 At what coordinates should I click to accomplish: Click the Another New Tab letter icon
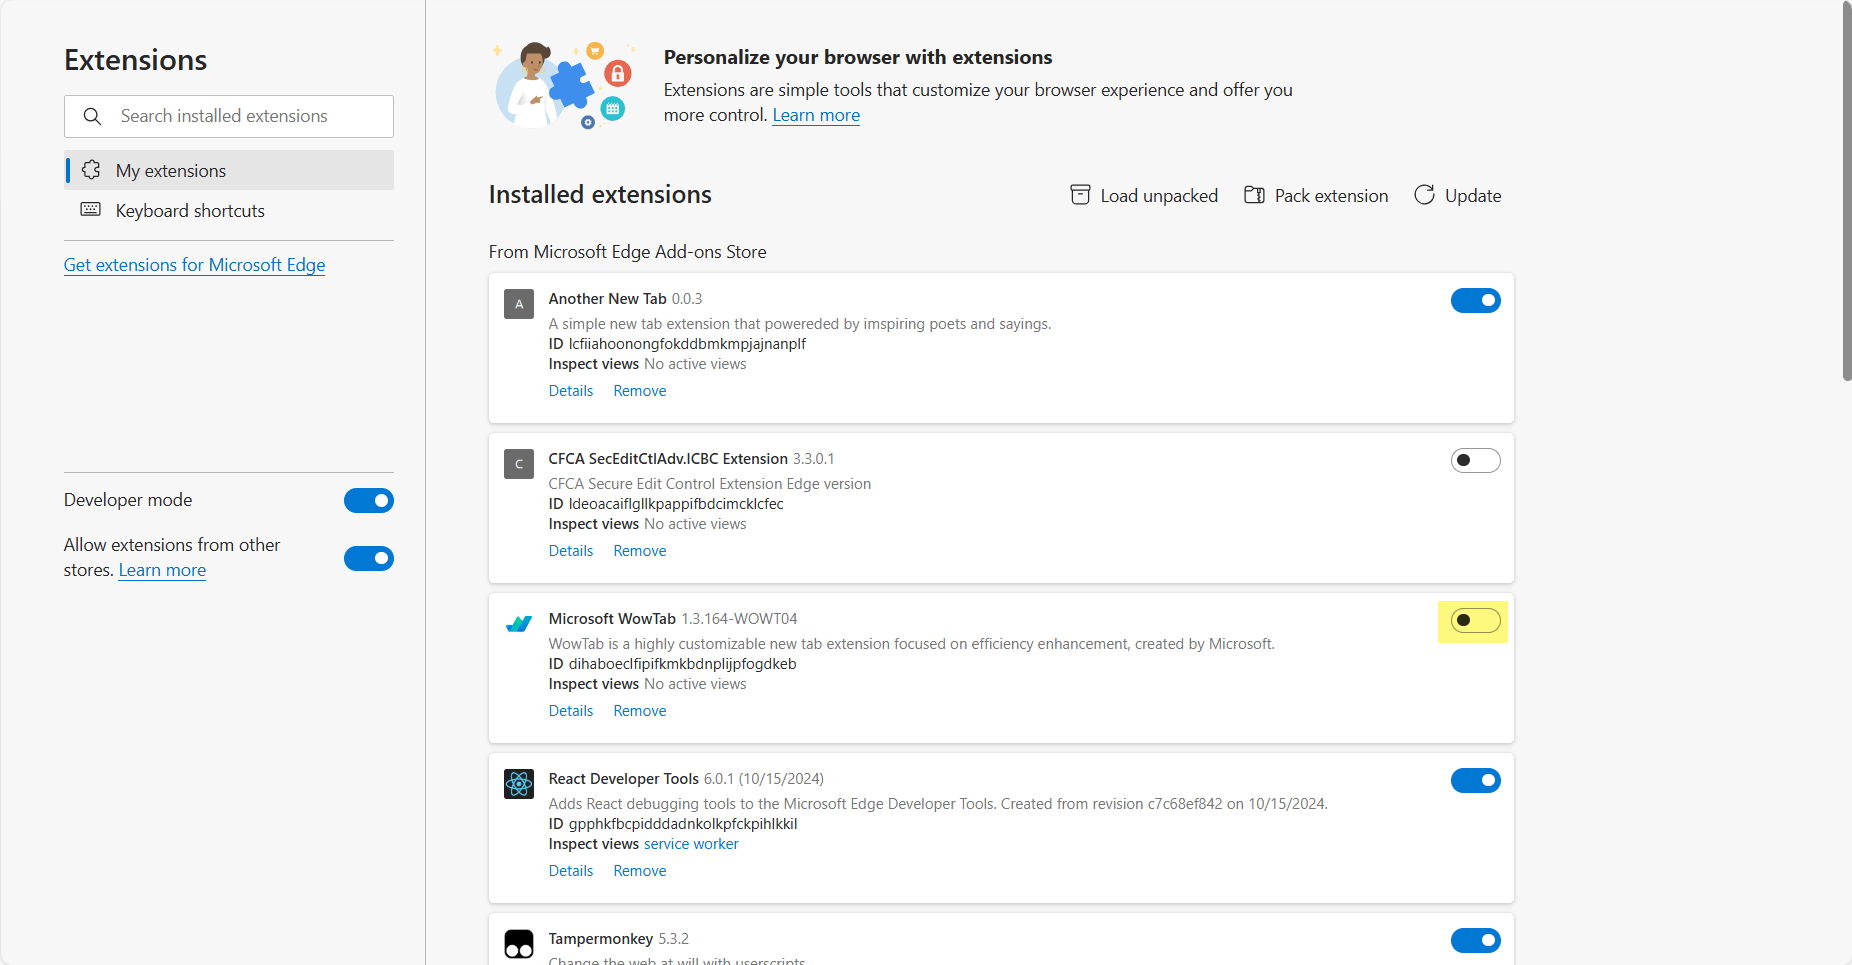(x=519, y=304)
